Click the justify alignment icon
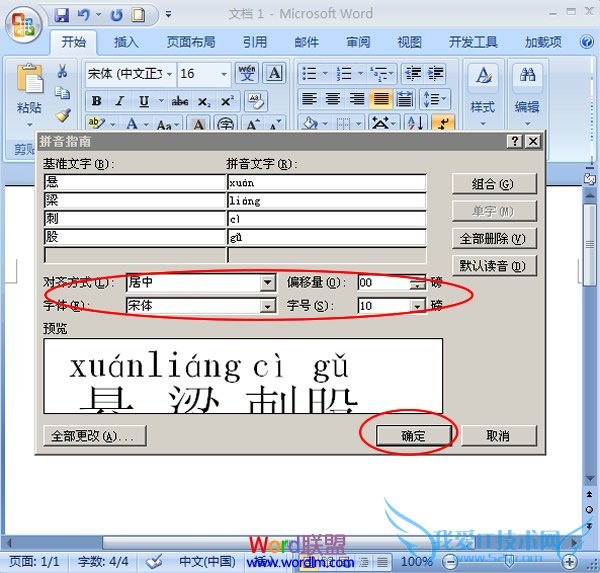Image resolution: width=600 pixels, height=573 pixels. pos(381,99)
